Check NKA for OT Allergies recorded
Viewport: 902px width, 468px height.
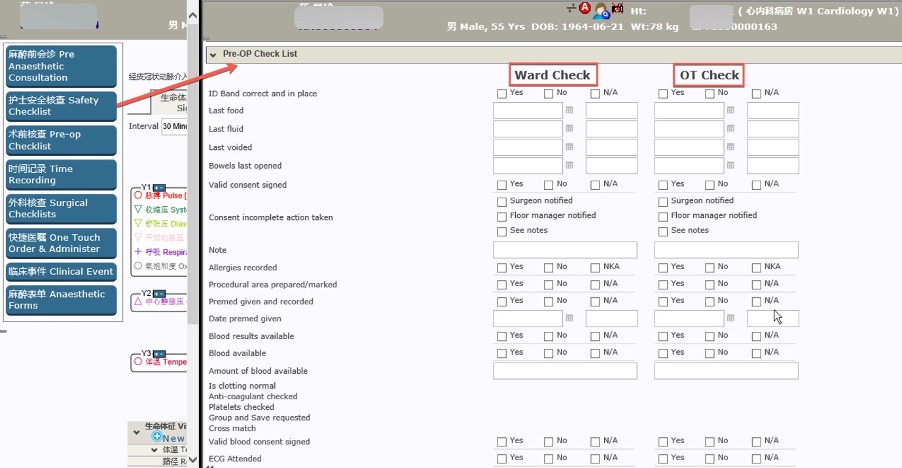(x=756, y=268)
